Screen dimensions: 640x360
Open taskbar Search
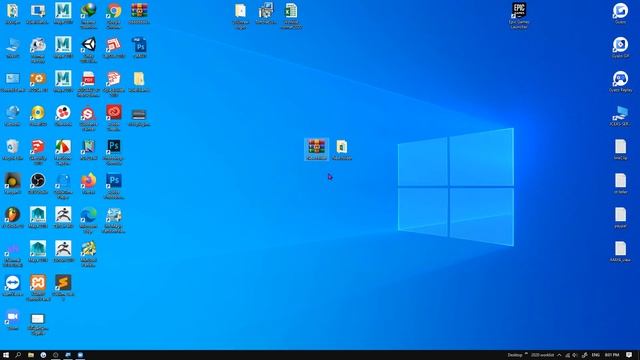[x=18, y=355]
